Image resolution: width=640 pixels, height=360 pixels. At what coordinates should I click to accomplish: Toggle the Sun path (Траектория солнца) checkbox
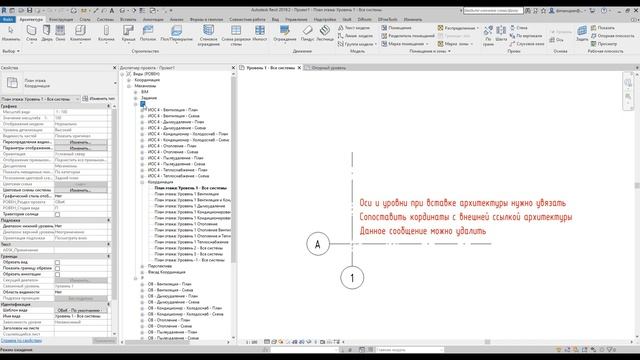pyautogui.click(x=58, y=214)
